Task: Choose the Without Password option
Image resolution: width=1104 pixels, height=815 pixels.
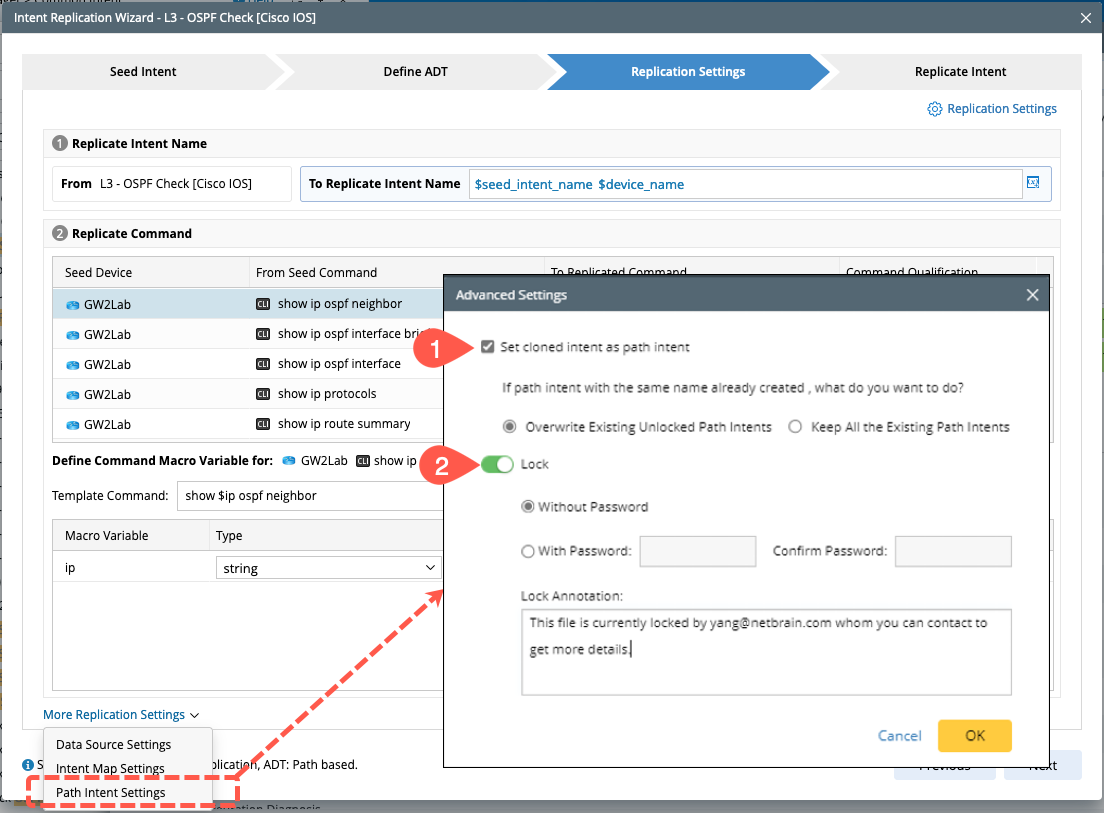Action: point(527,507)
